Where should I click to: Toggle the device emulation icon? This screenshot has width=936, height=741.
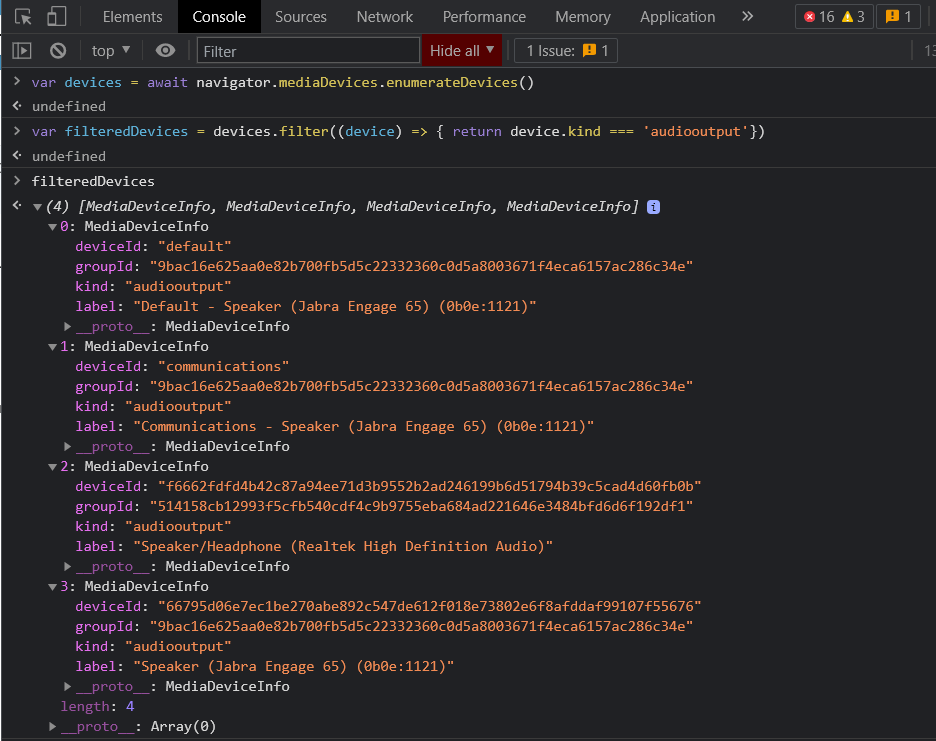pyautogui.click(x=54, y=16)
